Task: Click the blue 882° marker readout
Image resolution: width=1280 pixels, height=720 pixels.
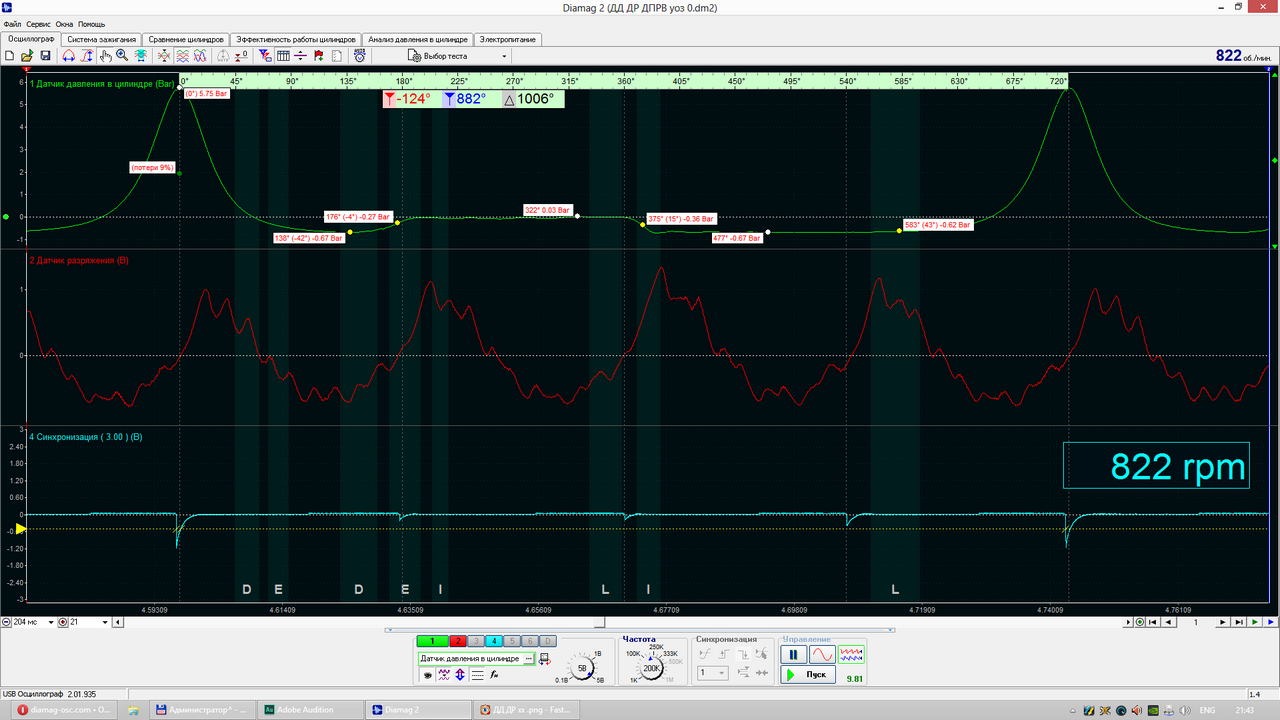Action: coord(467,99)
